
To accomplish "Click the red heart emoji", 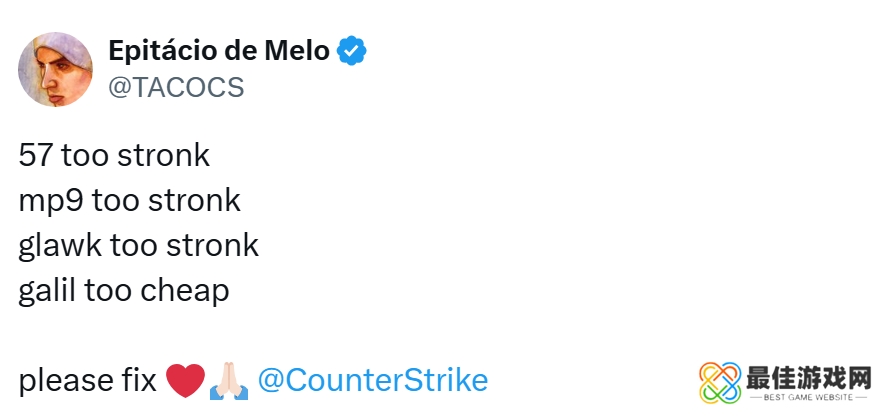I will (x=185, y=381).
